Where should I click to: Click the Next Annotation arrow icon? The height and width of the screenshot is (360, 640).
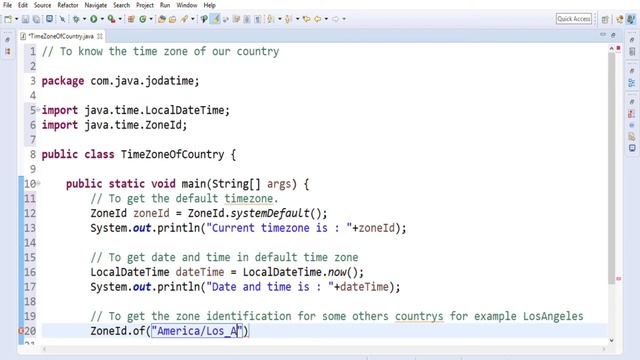click(x=270, y=19)
